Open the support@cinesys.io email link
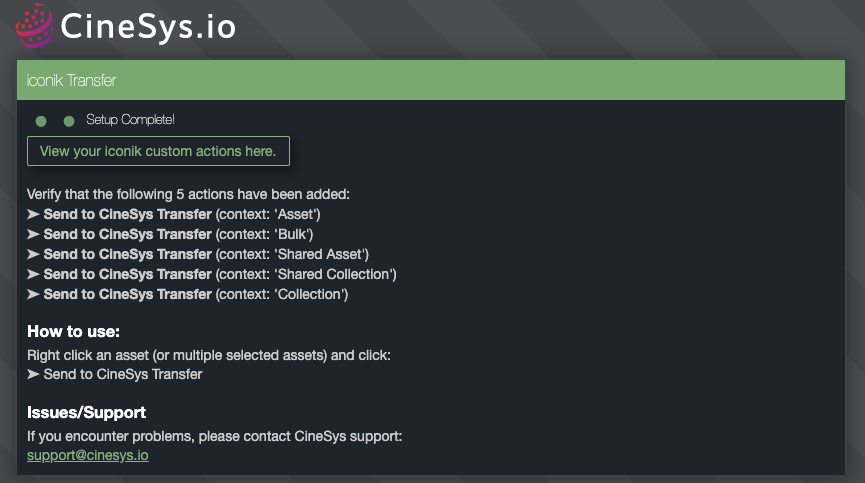Image resolution: width=865 pixels, height=483 pixels. click(87, 455)
